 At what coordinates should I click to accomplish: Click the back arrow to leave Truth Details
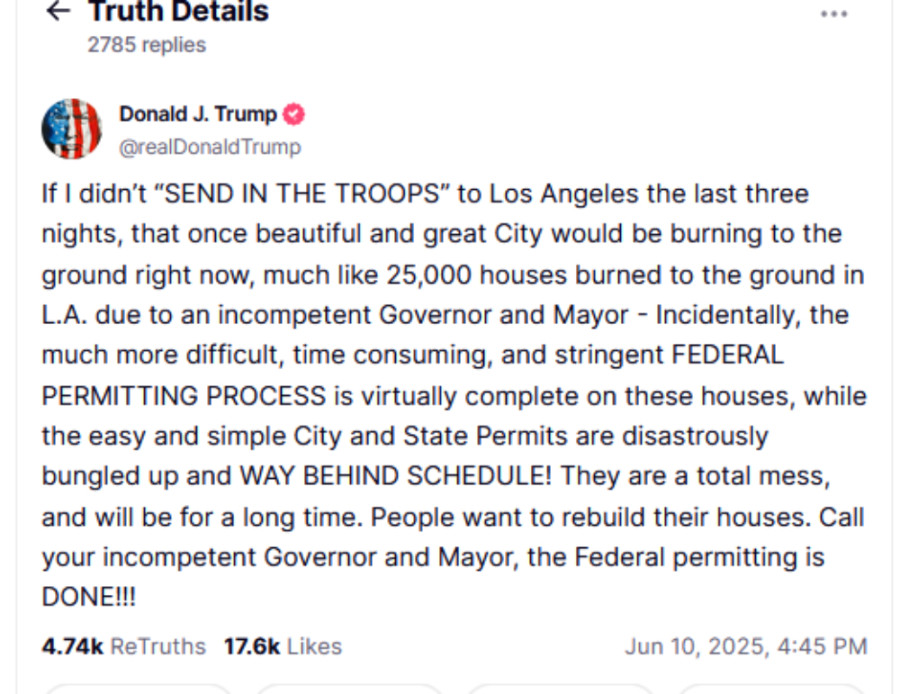pos(57,13)
